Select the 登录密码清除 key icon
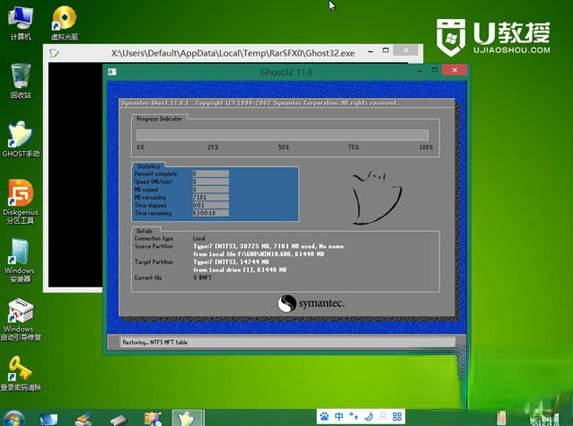This screenshot has height=426, width=573. [20, 373]
